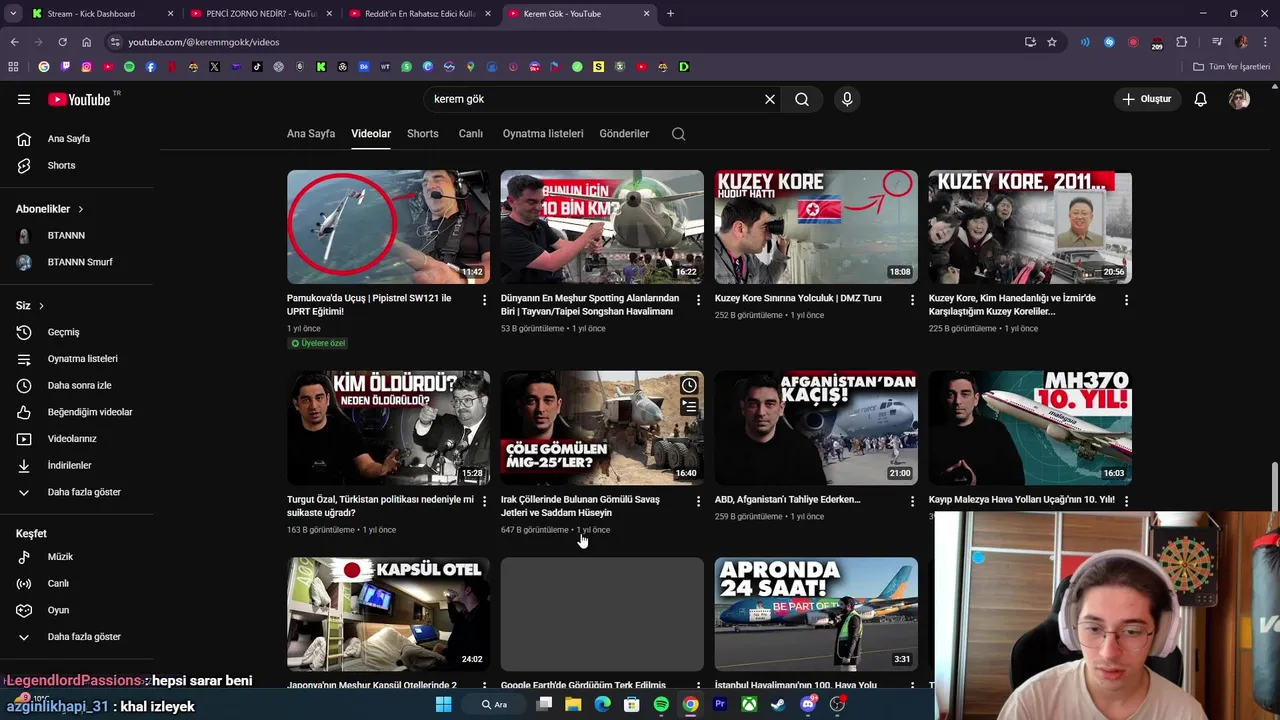This screenshot has height=720, width=1280.
Task: Open Apronda 24 Saat thumbnail
Action: (x=816, y=614)
